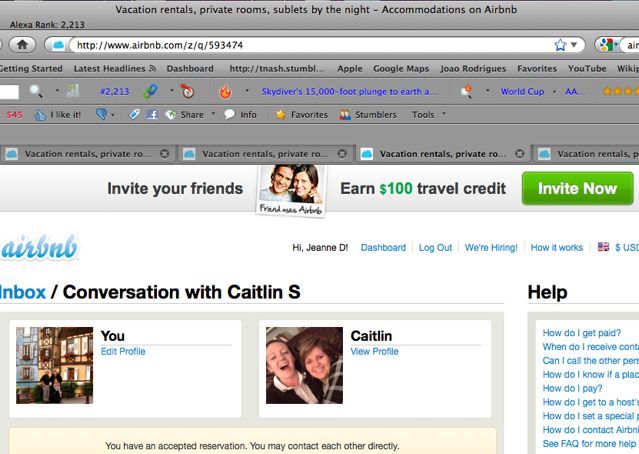This screenshot has height=454, width=639.
Task: Click your own profile photo thumbnail
Action: click(55, 366)
